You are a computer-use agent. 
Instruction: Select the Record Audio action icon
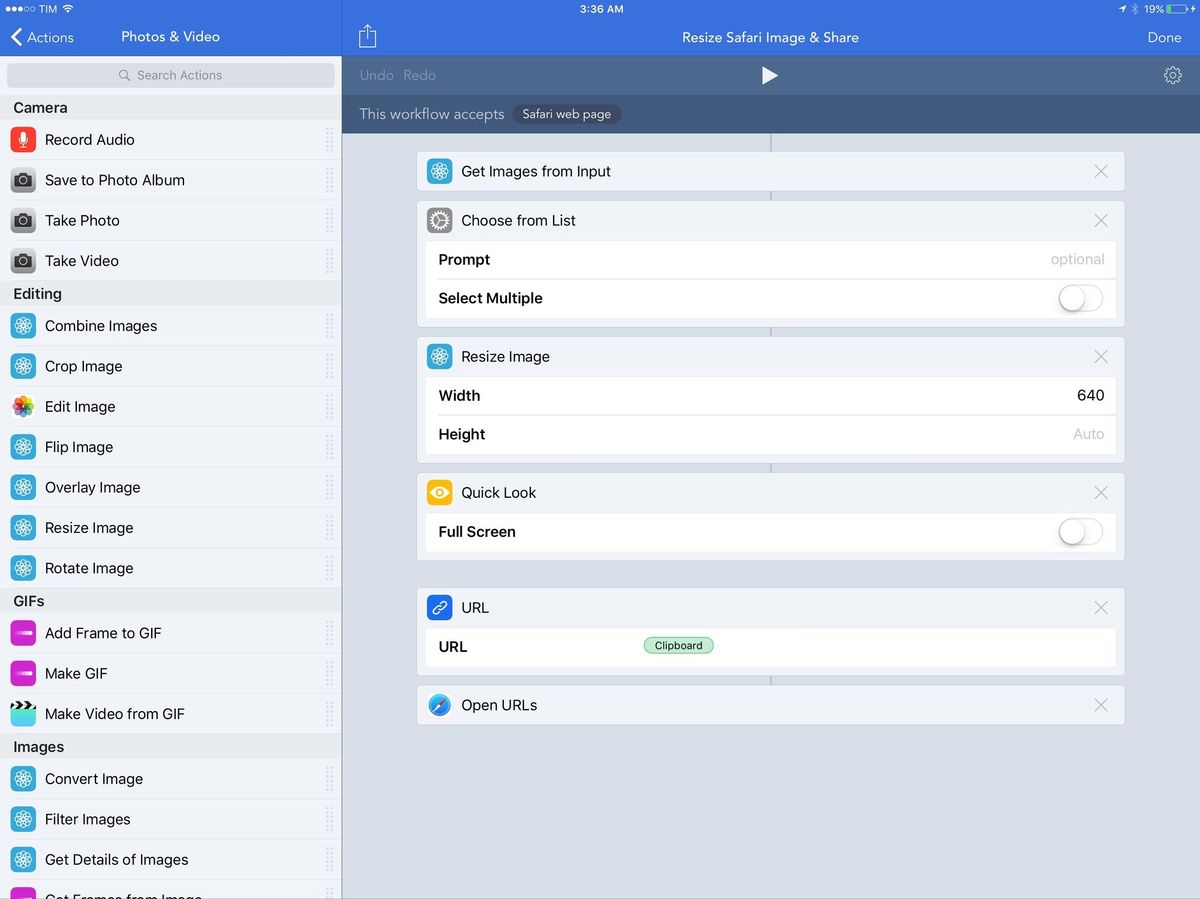click(x=23, y=140)
